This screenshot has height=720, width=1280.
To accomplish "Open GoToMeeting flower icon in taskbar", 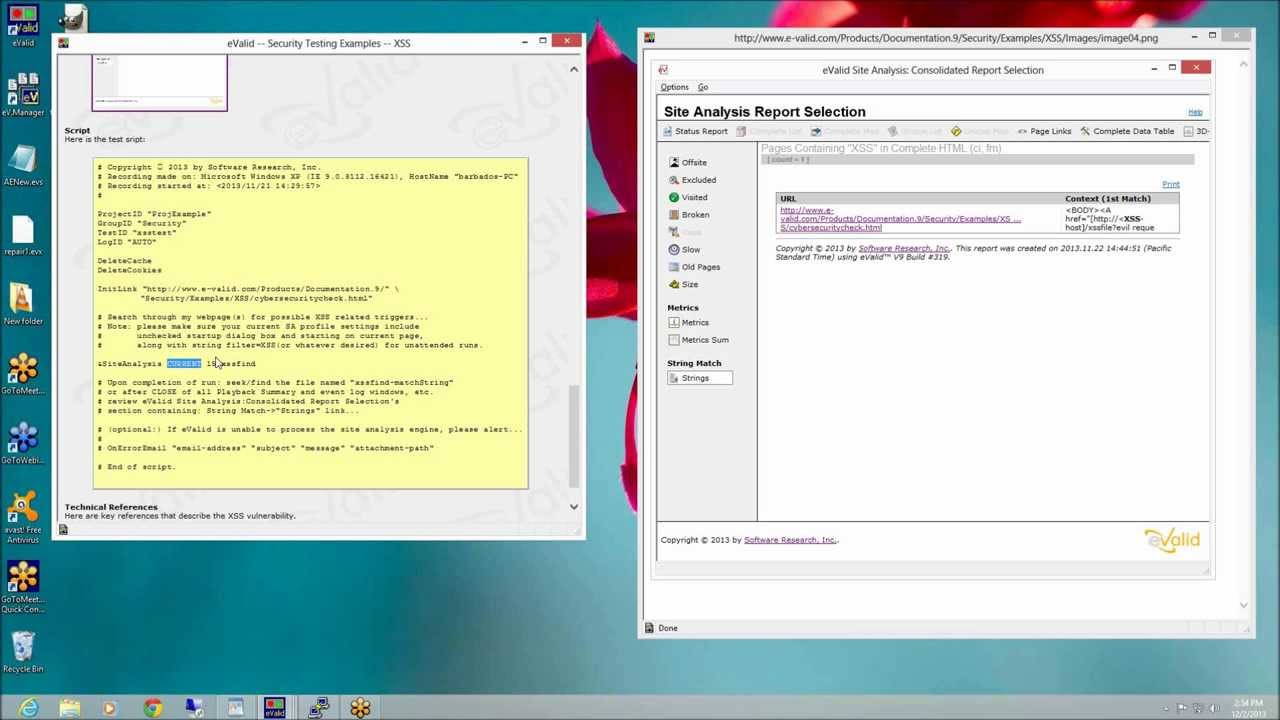I will (360, 708).
